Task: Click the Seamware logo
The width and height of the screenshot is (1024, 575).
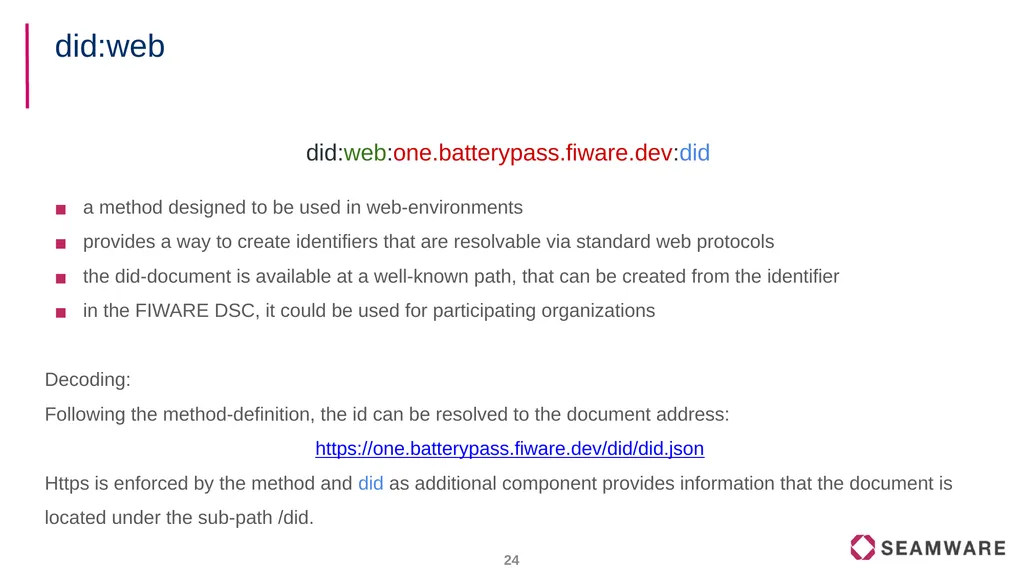Action: (x=927, y=548)
